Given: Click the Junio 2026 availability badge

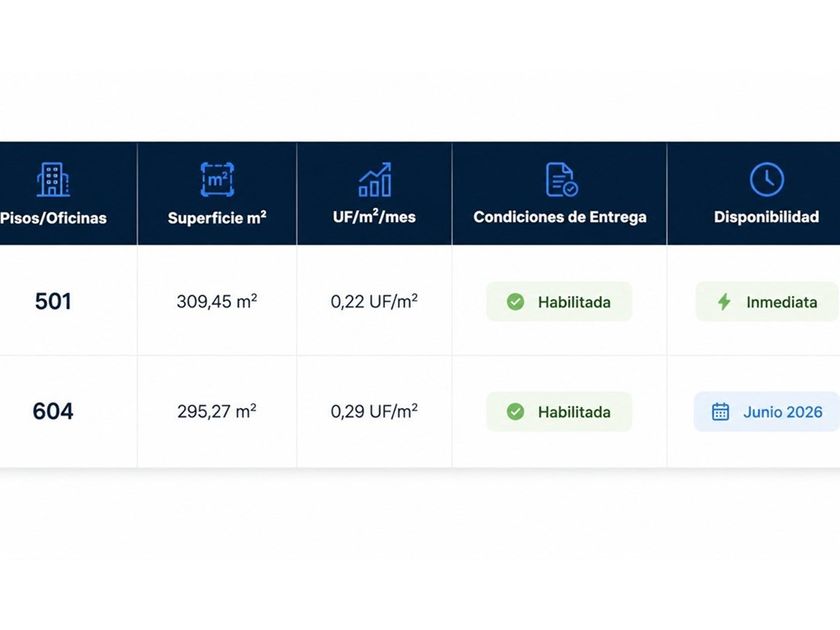Looking at the screenshot, I should click(767, 411).
